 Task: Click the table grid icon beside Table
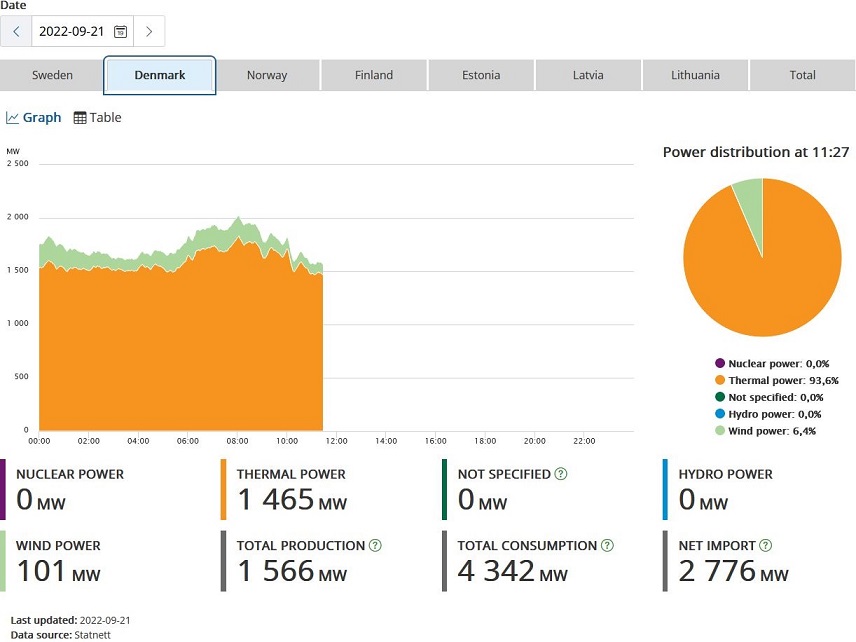click(80, 117)
